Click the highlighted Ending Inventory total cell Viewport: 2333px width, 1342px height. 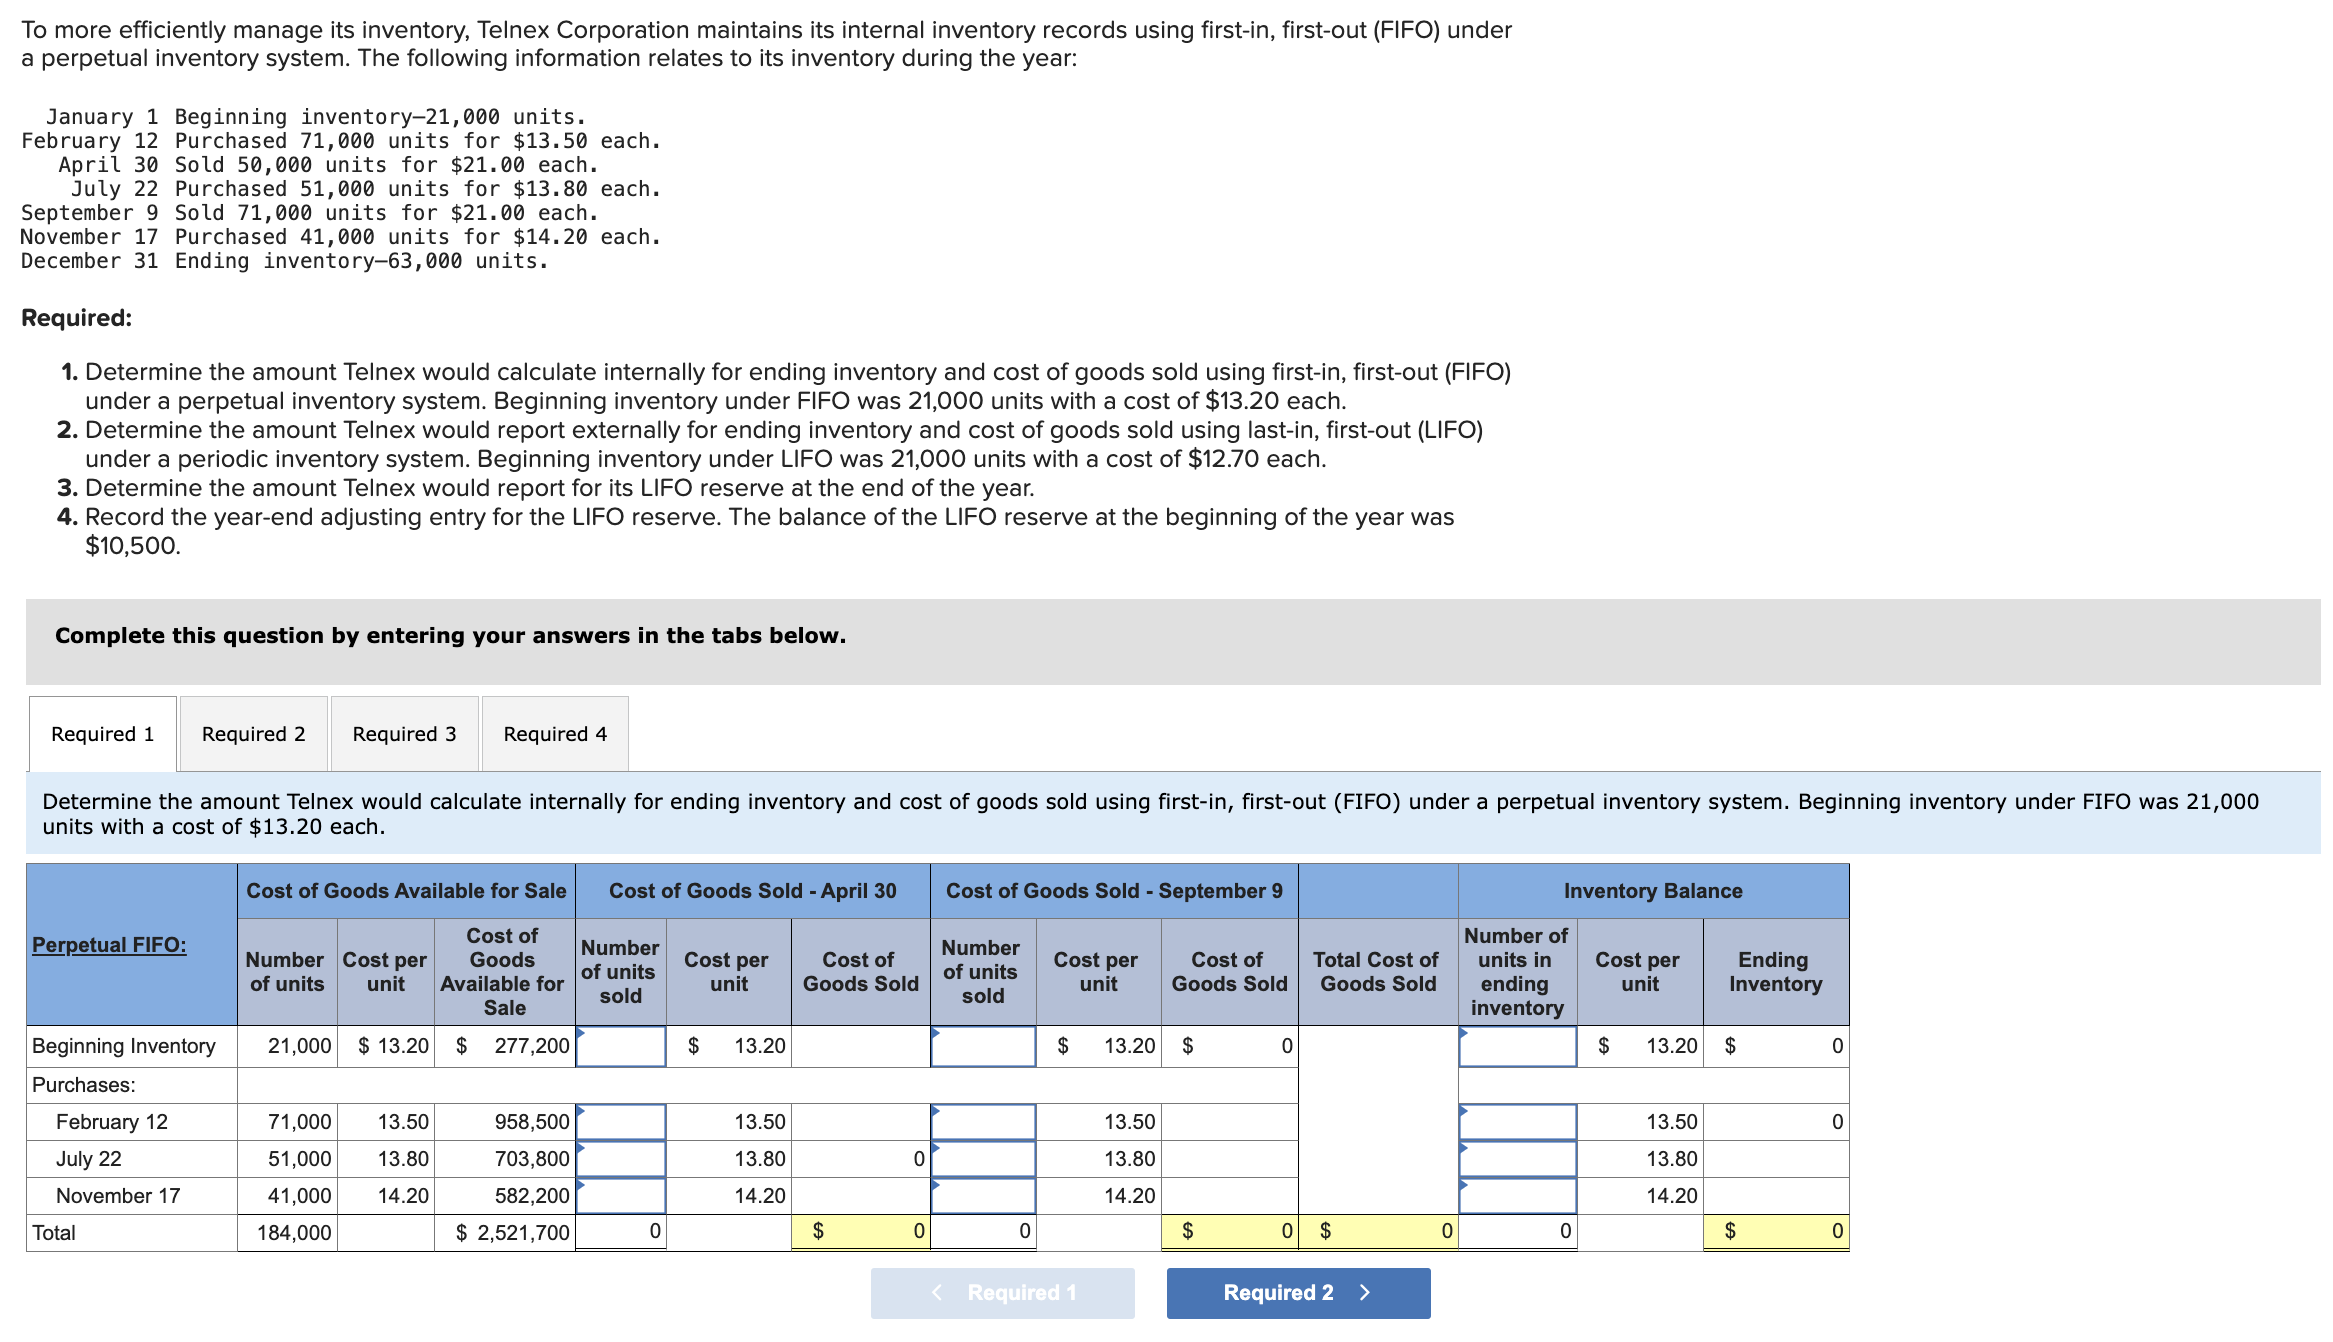click(x=1777, y=1232)
